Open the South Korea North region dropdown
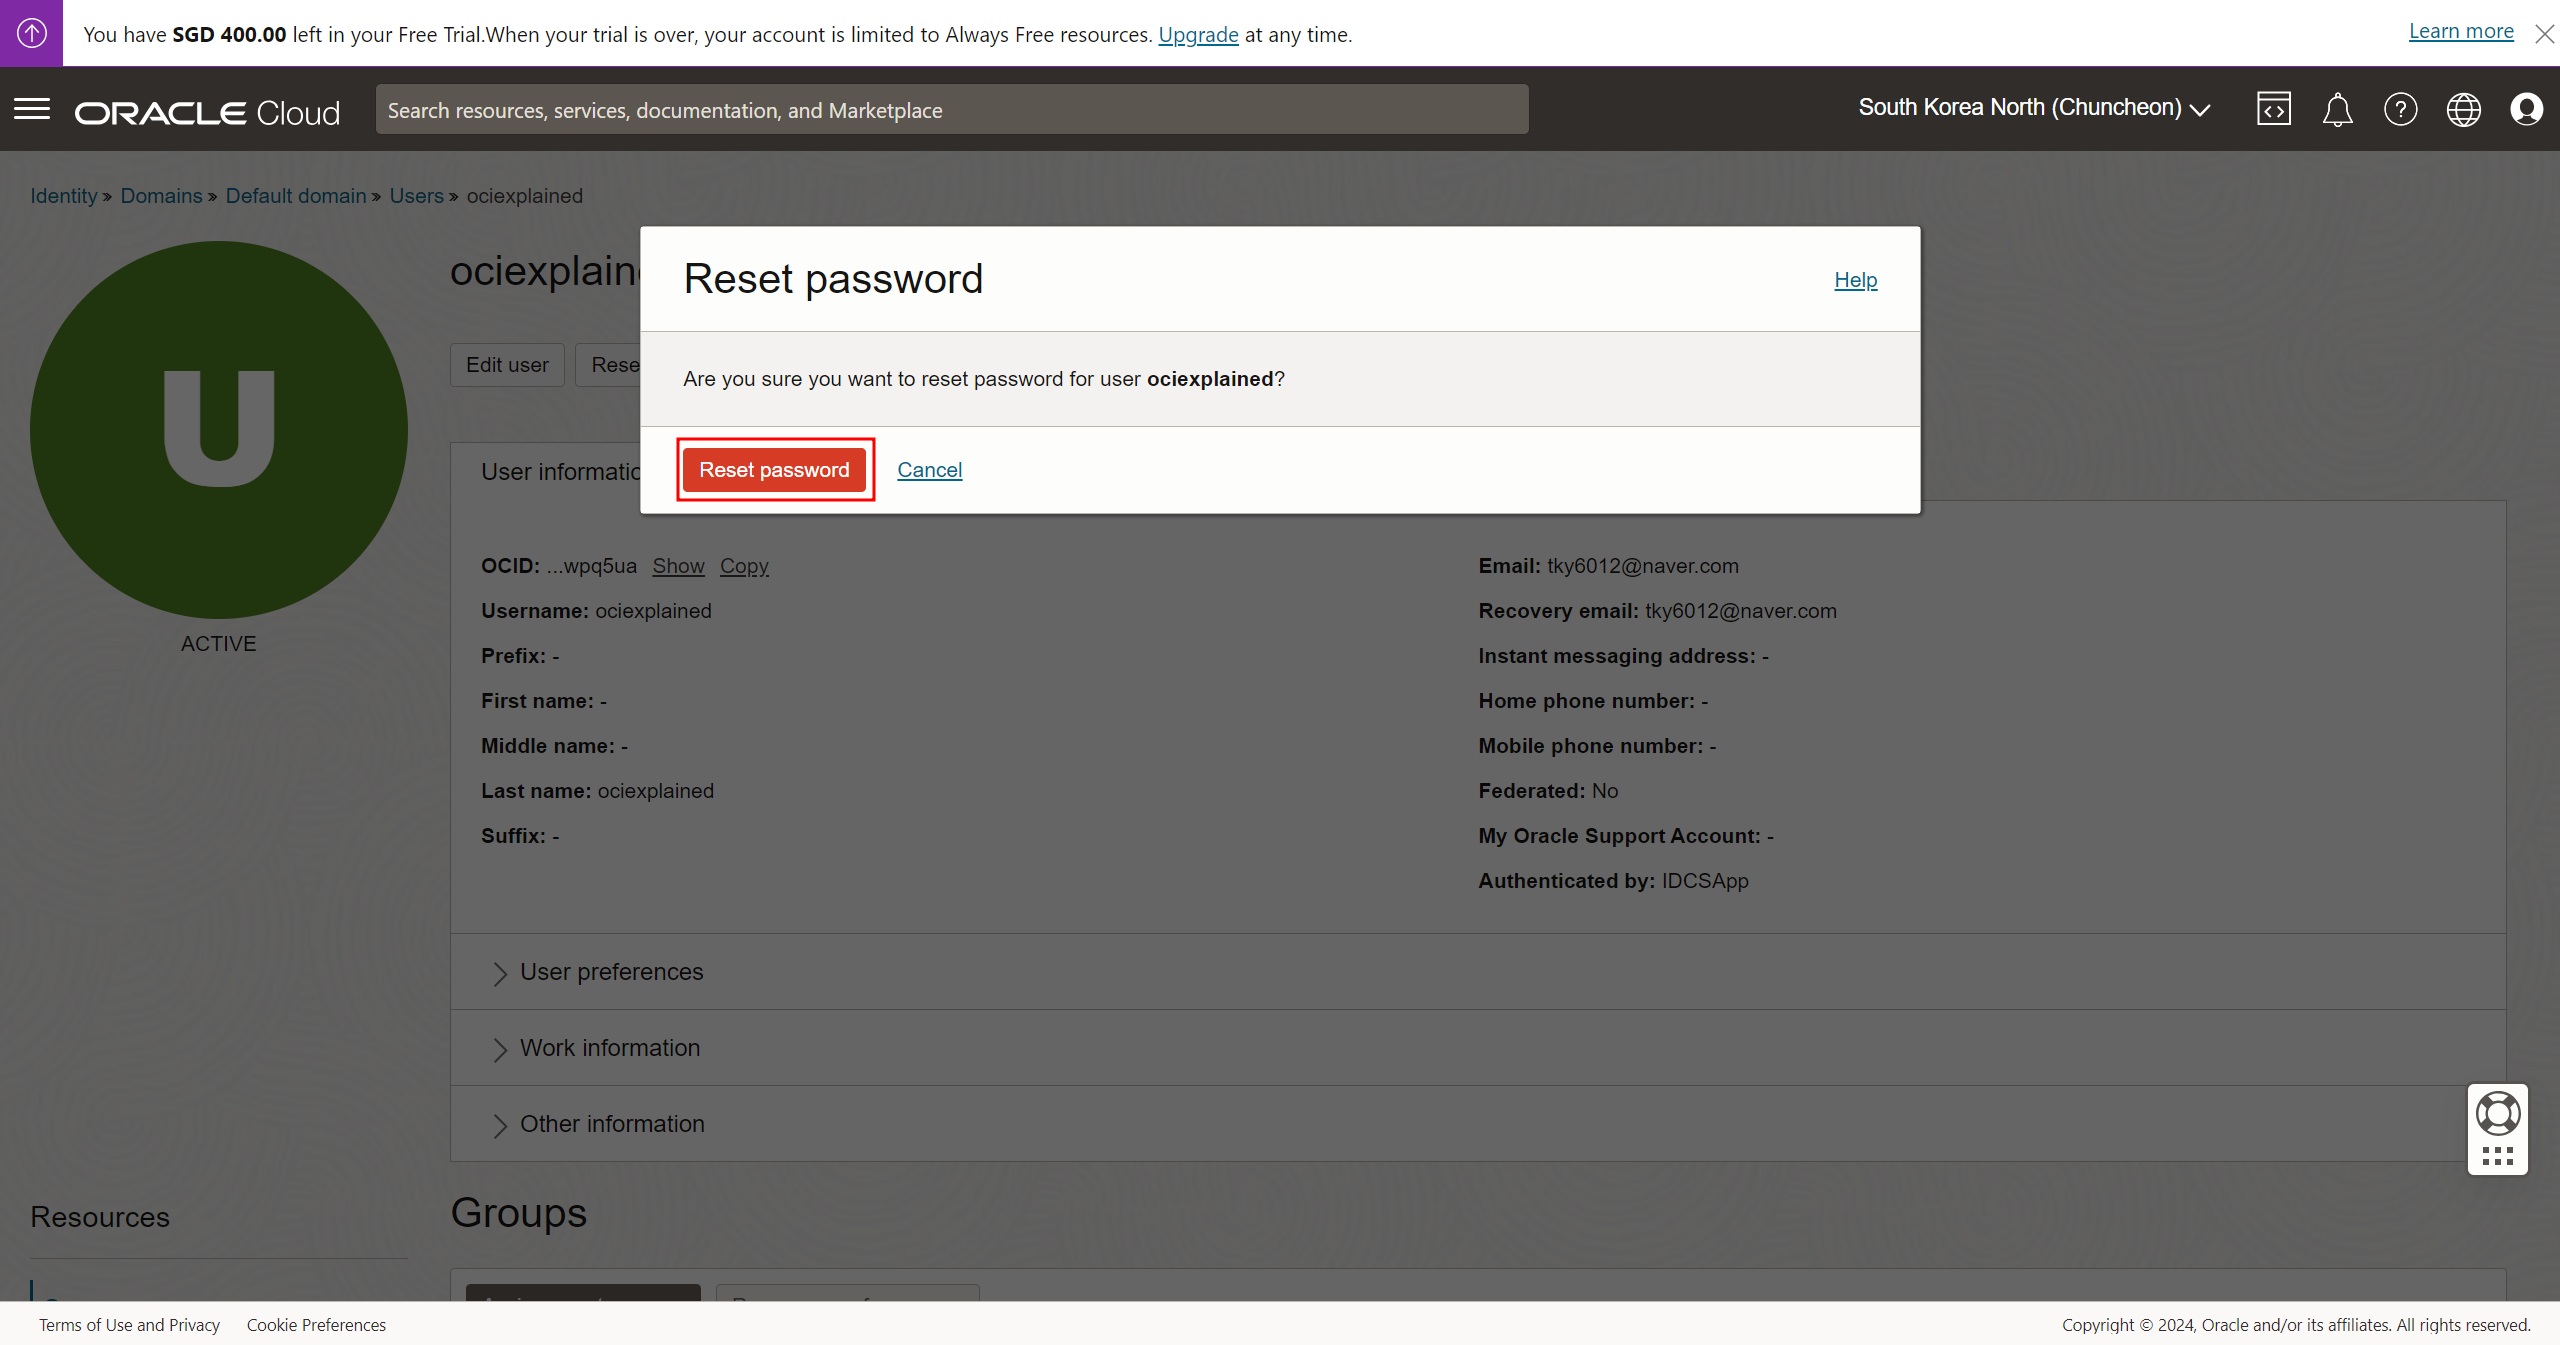Screen dimensions: 2560x1345 pos(2034,108)
